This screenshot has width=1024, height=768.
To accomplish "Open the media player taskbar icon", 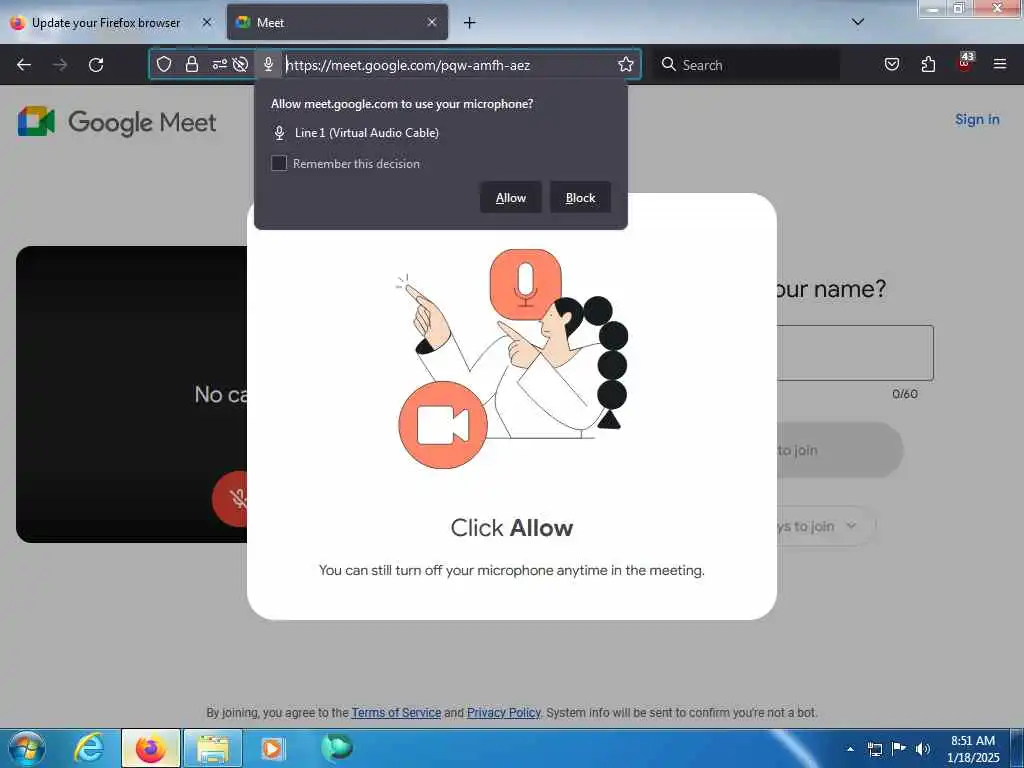I will pos(272,748).
